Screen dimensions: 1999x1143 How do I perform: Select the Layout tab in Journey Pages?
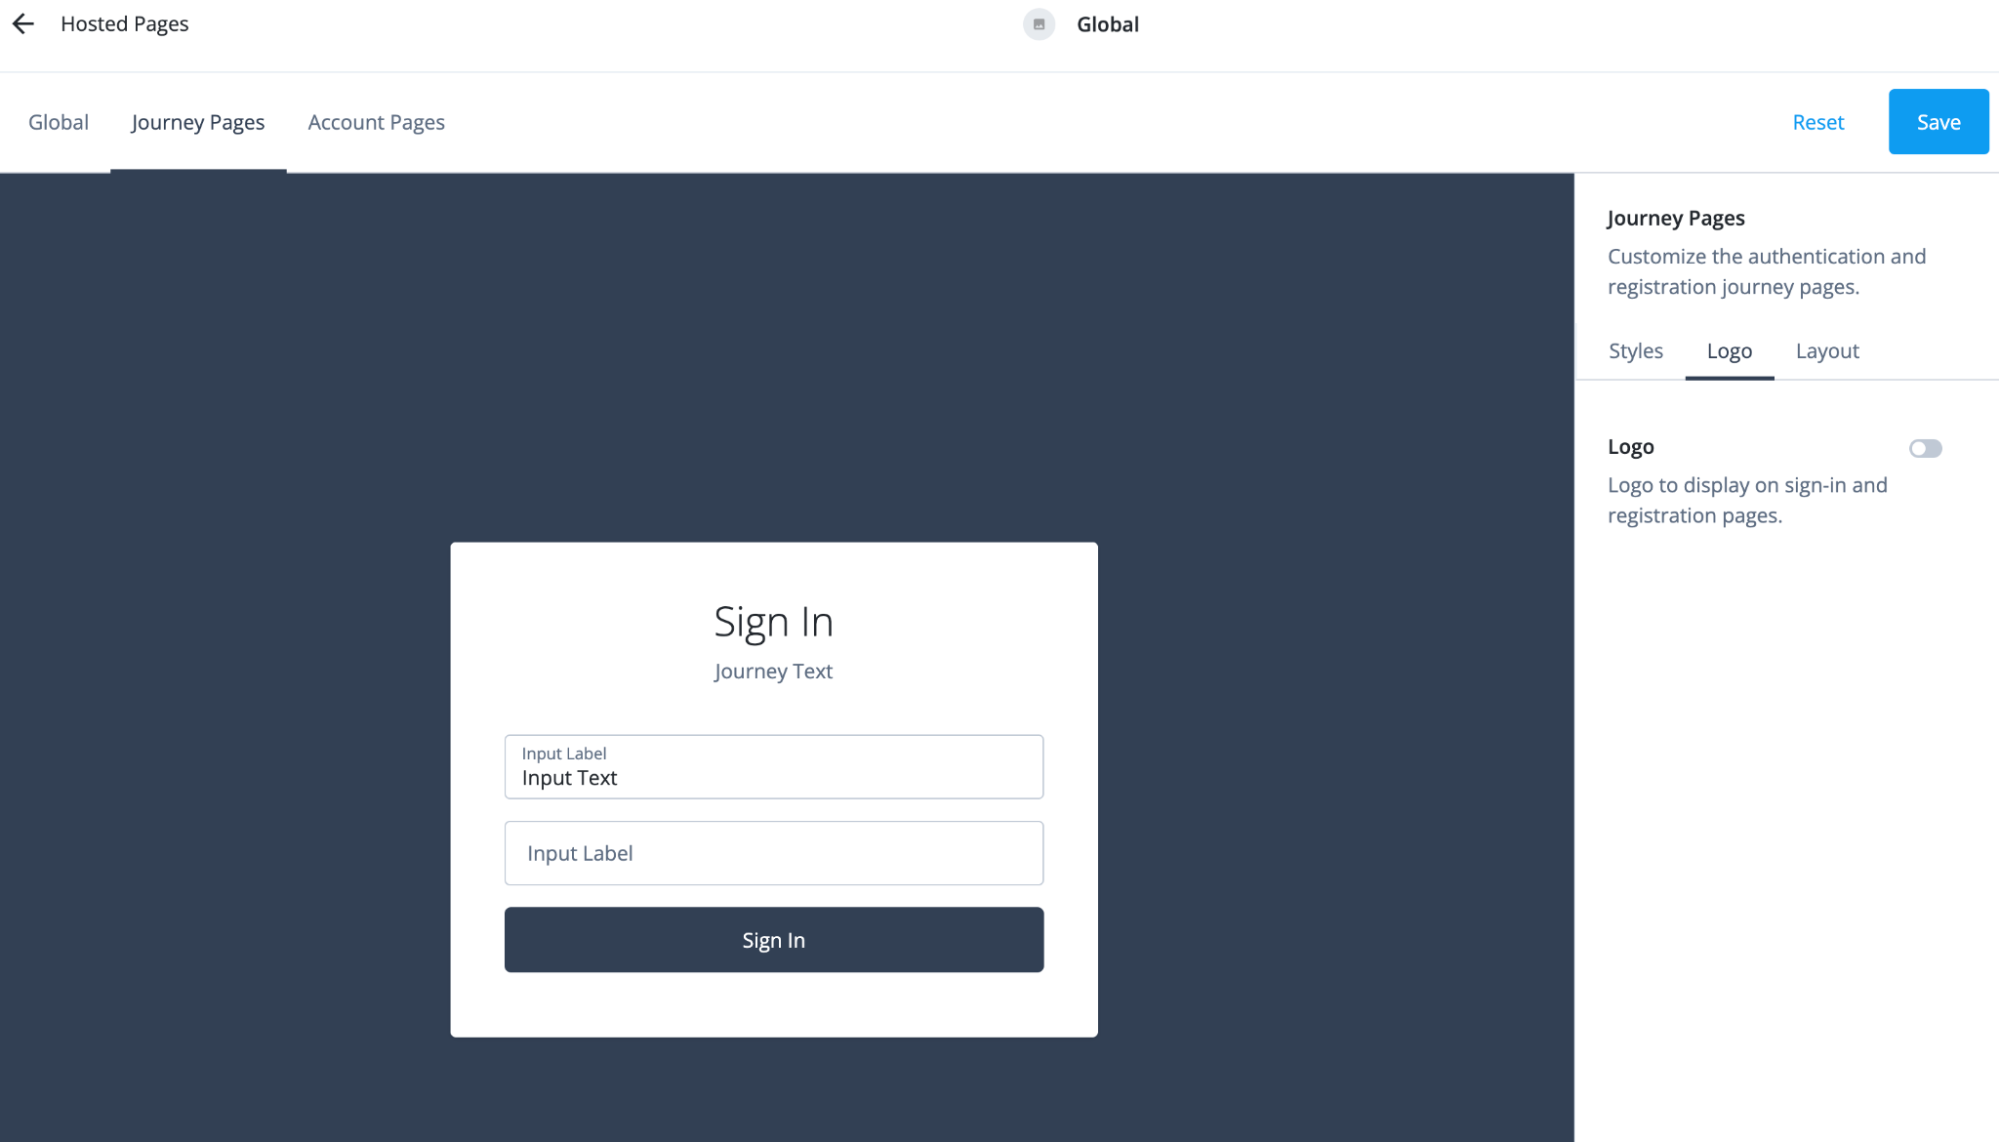[x=1827, y=350]
